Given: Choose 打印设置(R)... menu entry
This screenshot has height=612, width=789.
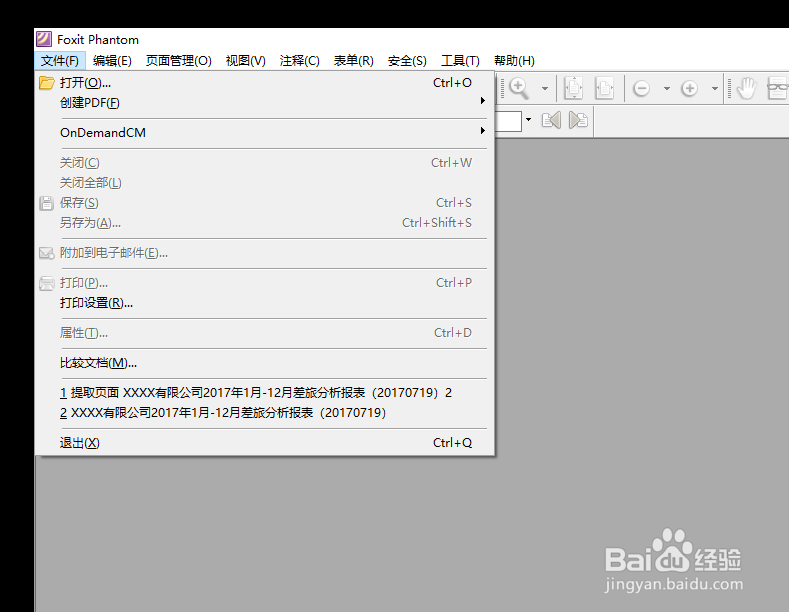Looking at the screenshot, I should (265, 303).
